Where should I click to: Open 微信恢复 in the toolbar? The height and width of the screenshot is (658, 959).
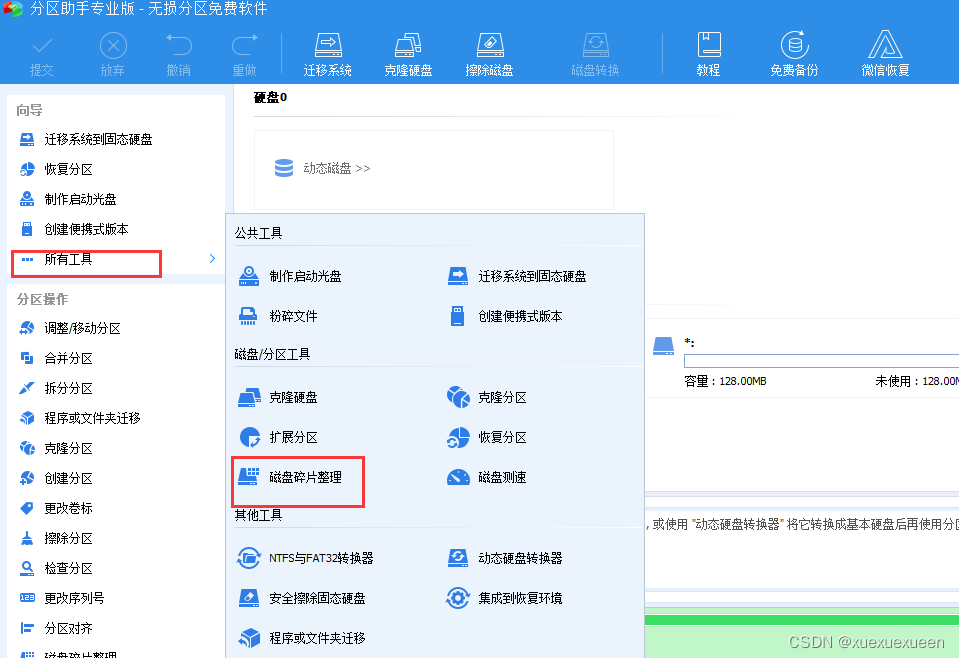click(x=886, y=56)
